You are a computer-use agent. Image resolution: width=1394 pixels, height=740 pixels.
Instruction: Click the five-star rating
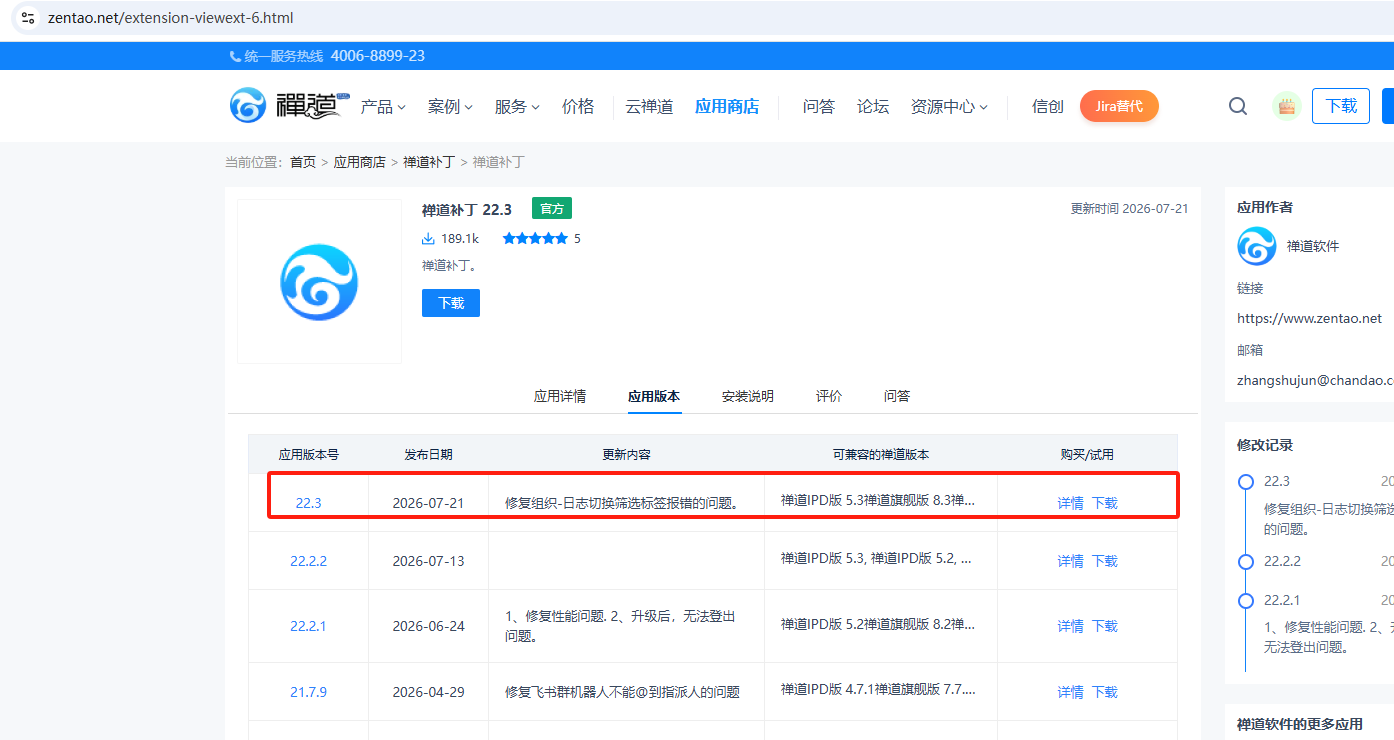(x=535, y=239)
